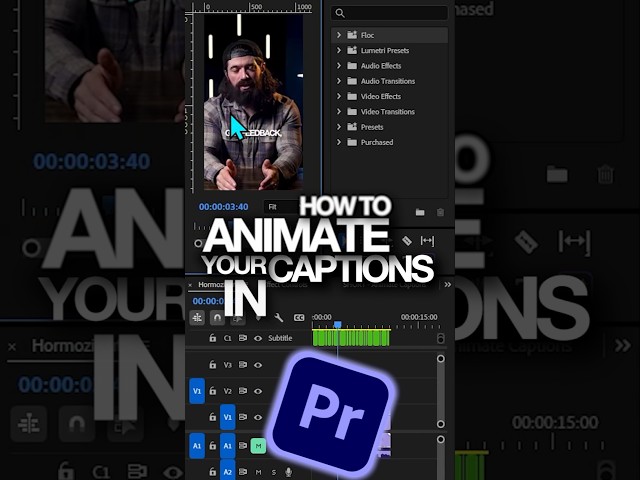This screenshot has width=640, height=480.
Task: Click the trash icon in Effects panel
Action: pos(440,212)
